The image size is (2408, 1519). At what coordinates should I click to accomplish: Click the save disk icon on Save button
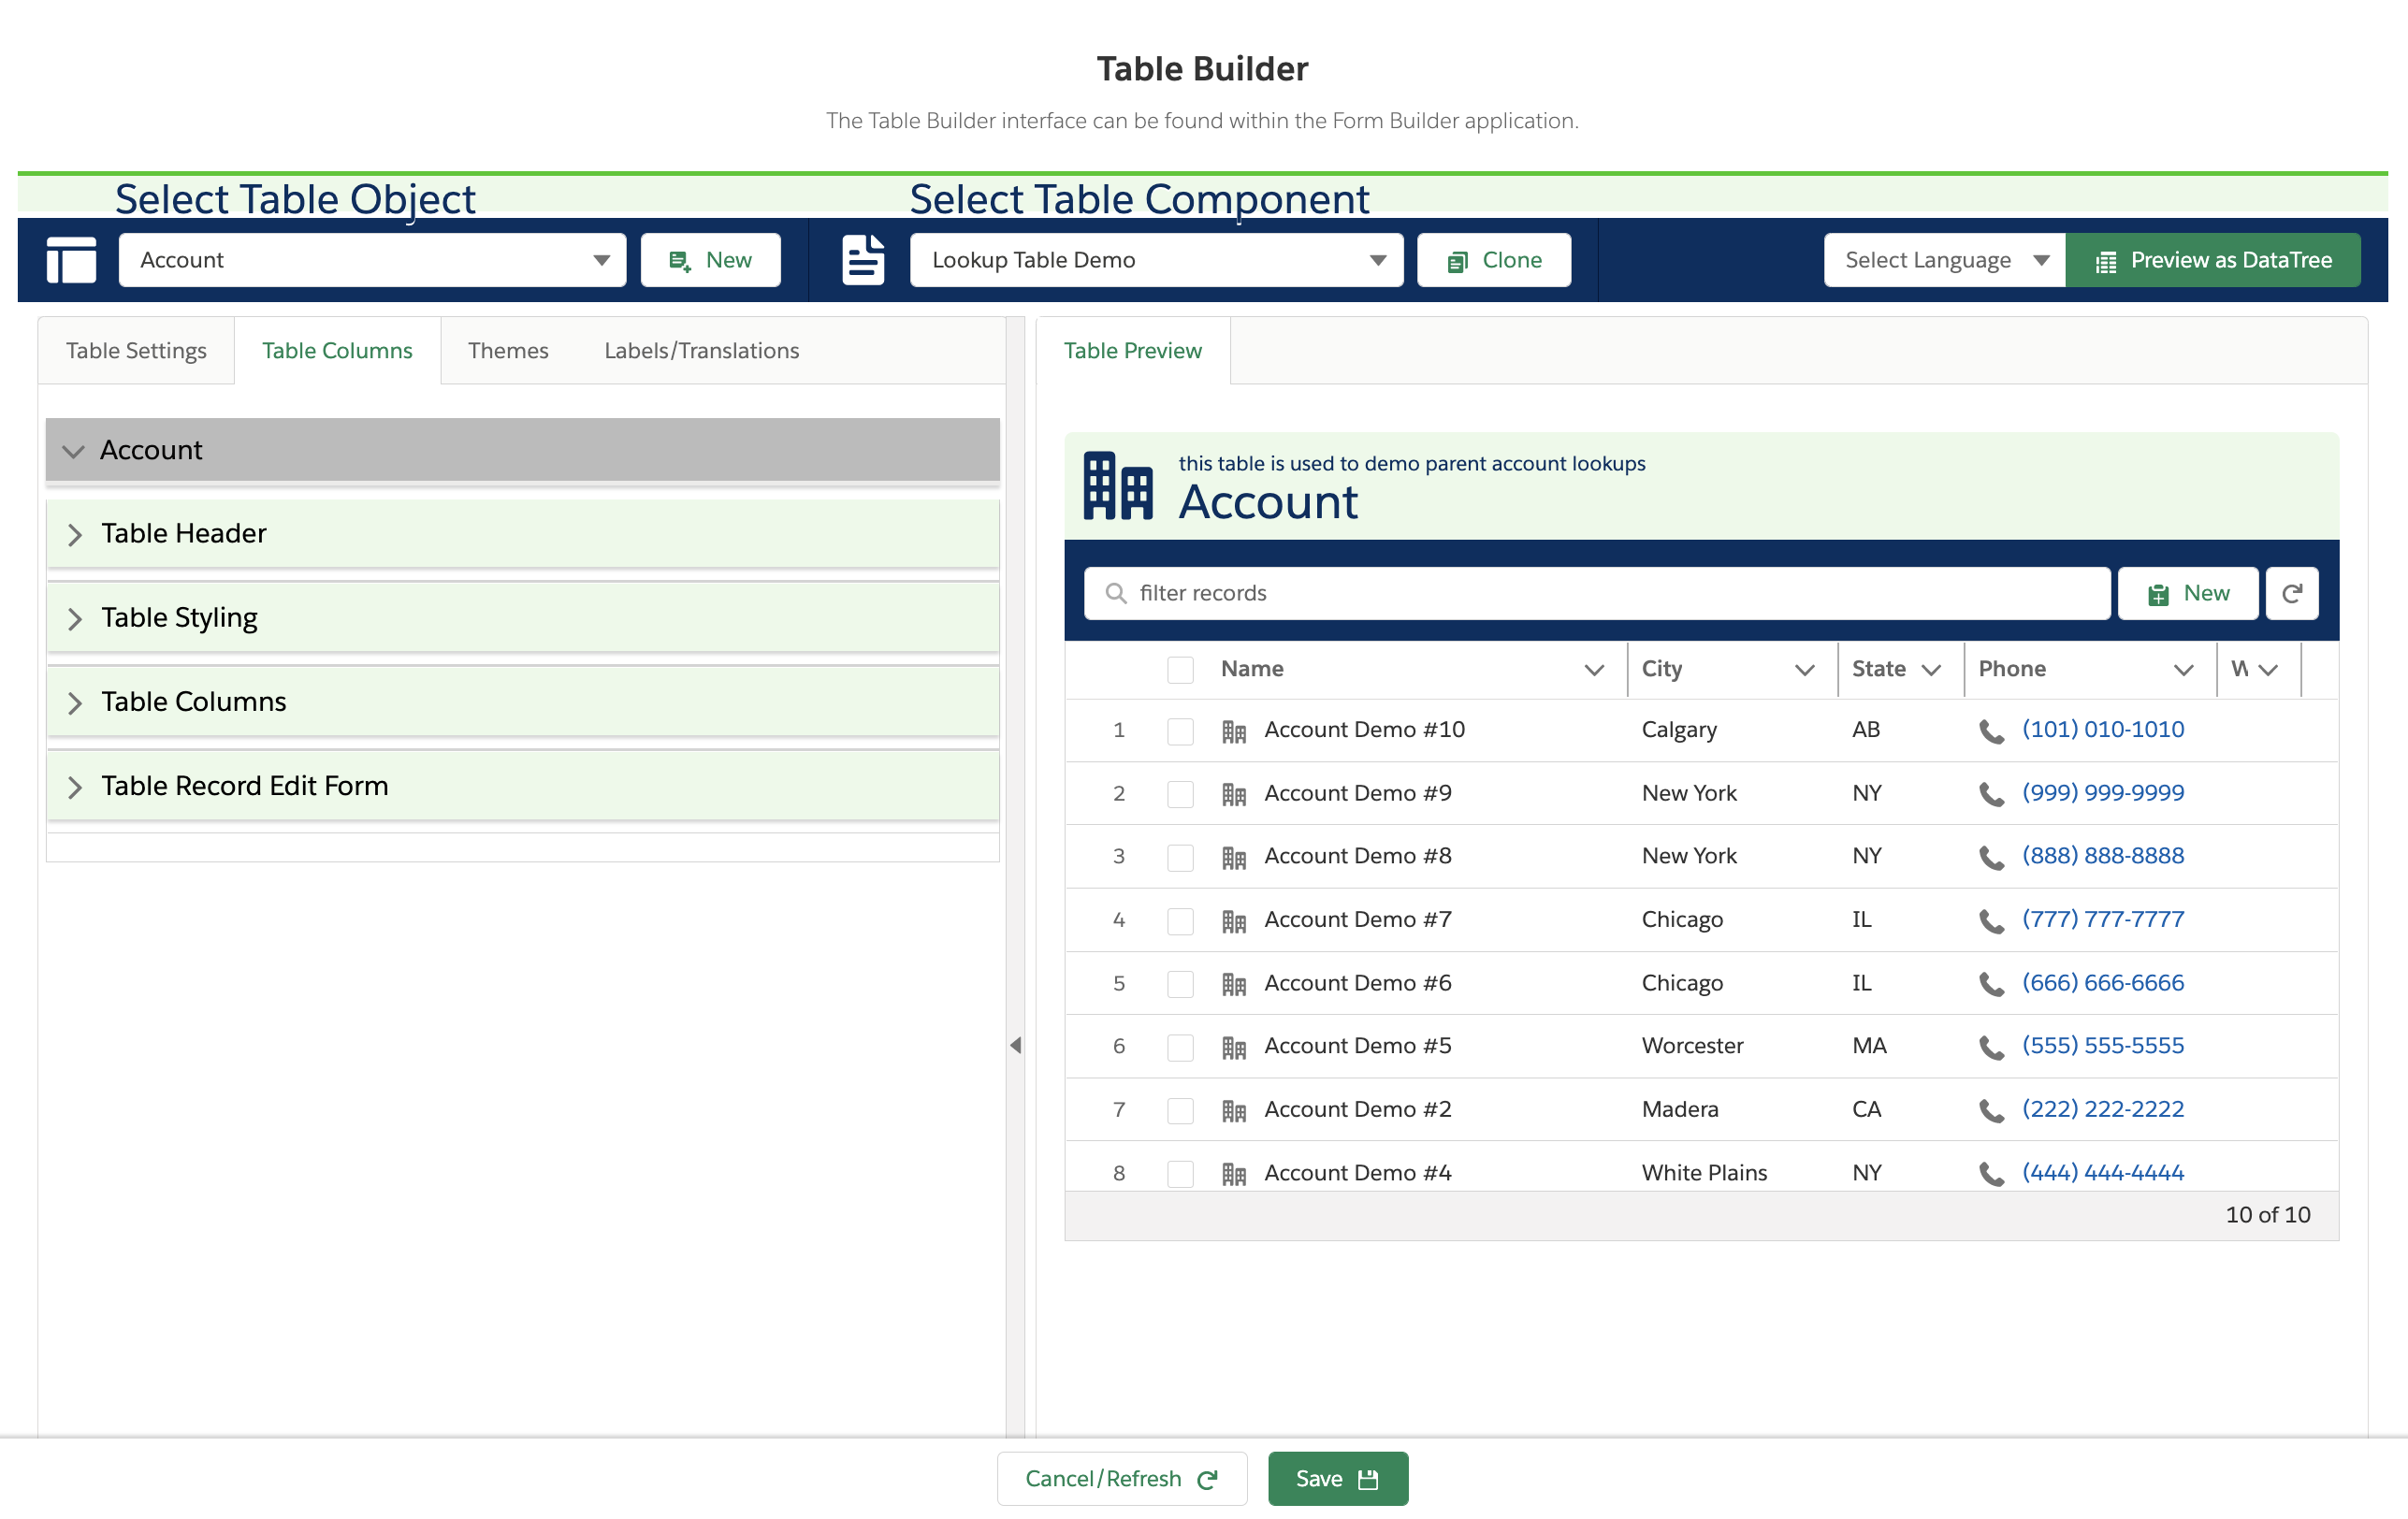1369,1478
